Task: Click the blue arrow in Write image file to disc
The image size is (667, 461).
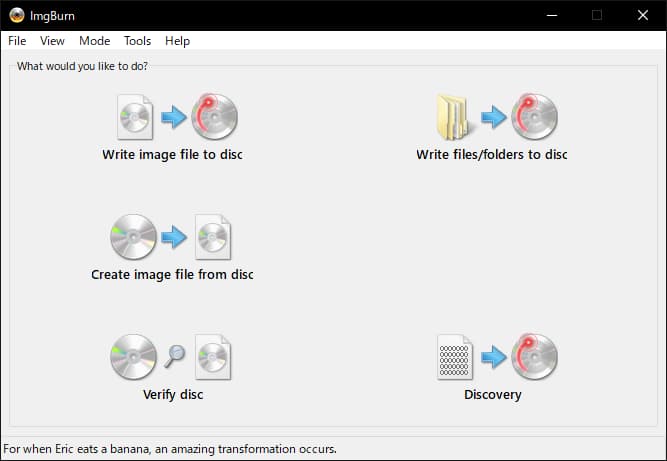Action: [174, 117]
